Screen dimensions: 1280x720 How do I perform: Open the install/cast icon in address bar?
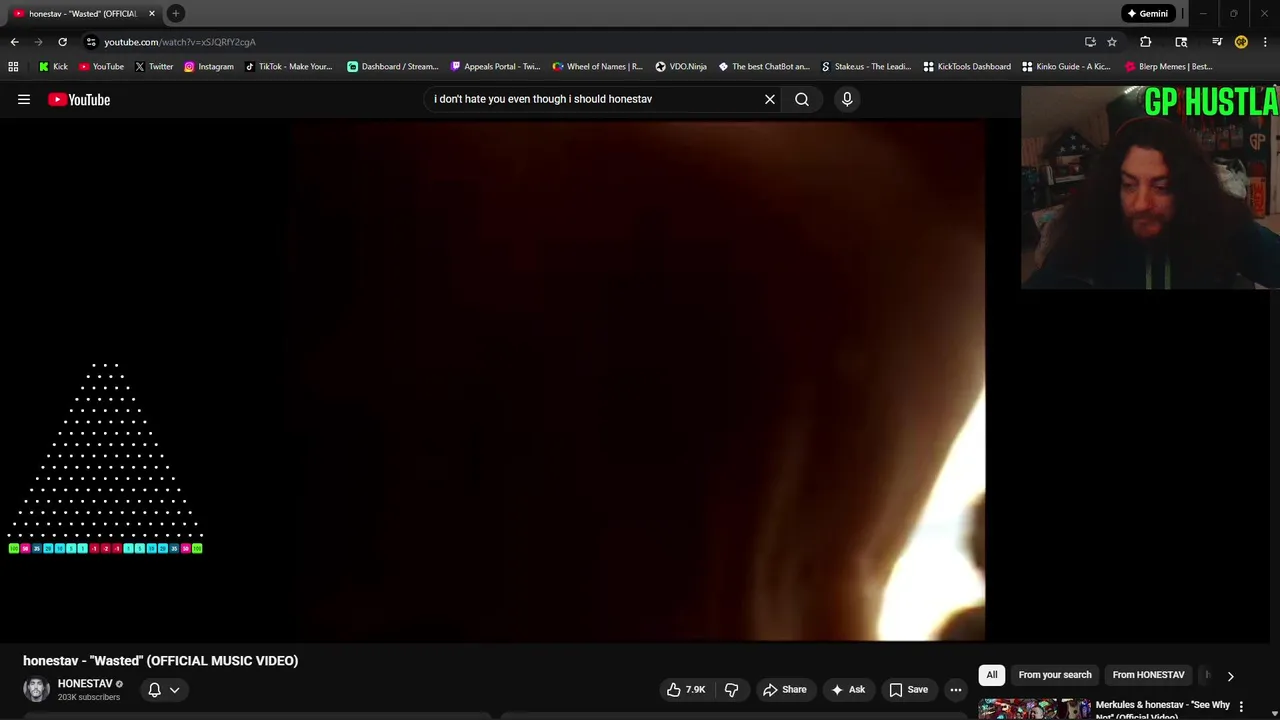[x=1090, y=42]
